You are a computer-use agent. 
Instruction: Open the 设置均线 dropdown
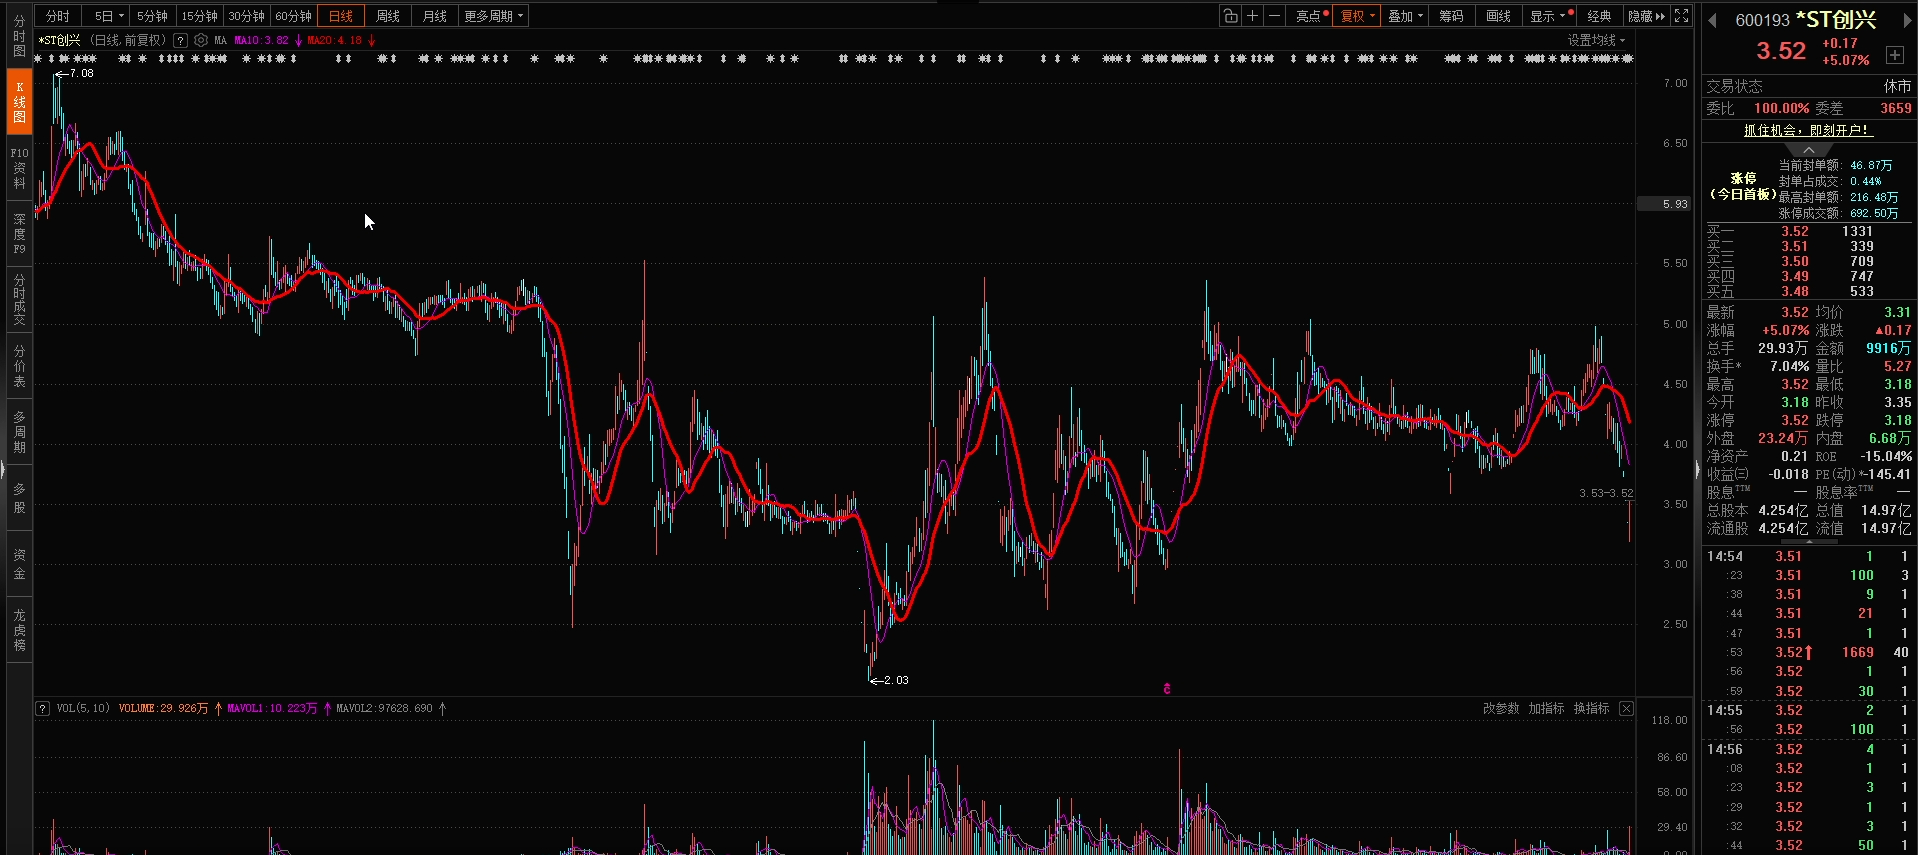pyautogui.click(x=1596, y=41)
